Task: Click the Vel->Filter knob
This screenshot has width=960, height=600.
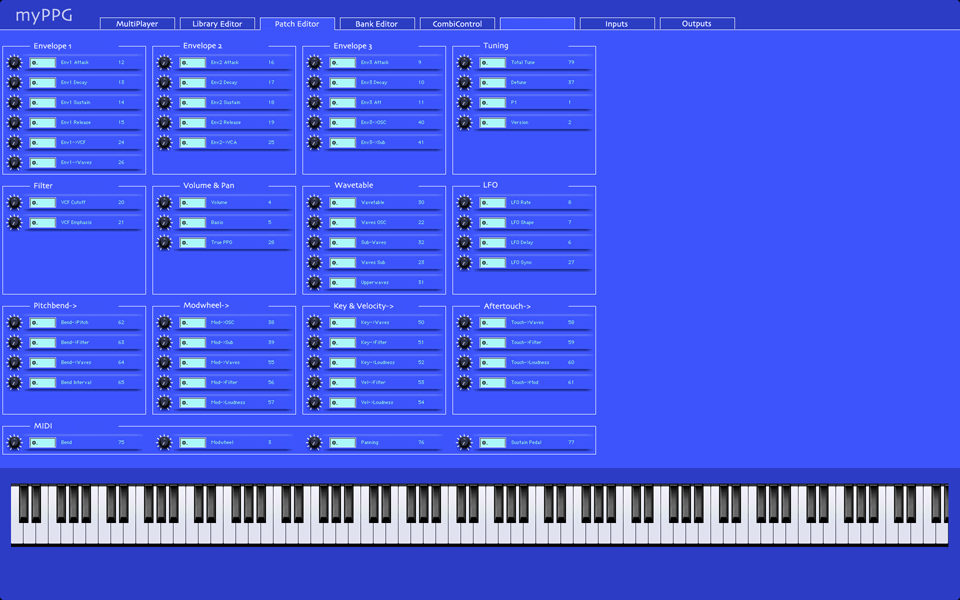Action: [x=314, y=383]
